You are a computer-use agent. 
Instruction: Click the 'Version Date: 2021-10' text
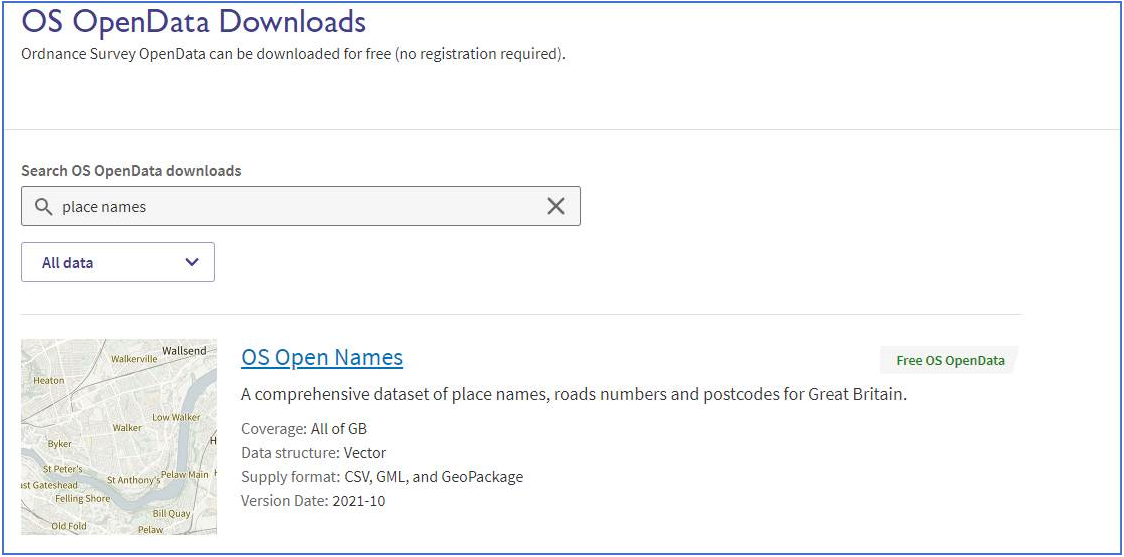[313, 500]
